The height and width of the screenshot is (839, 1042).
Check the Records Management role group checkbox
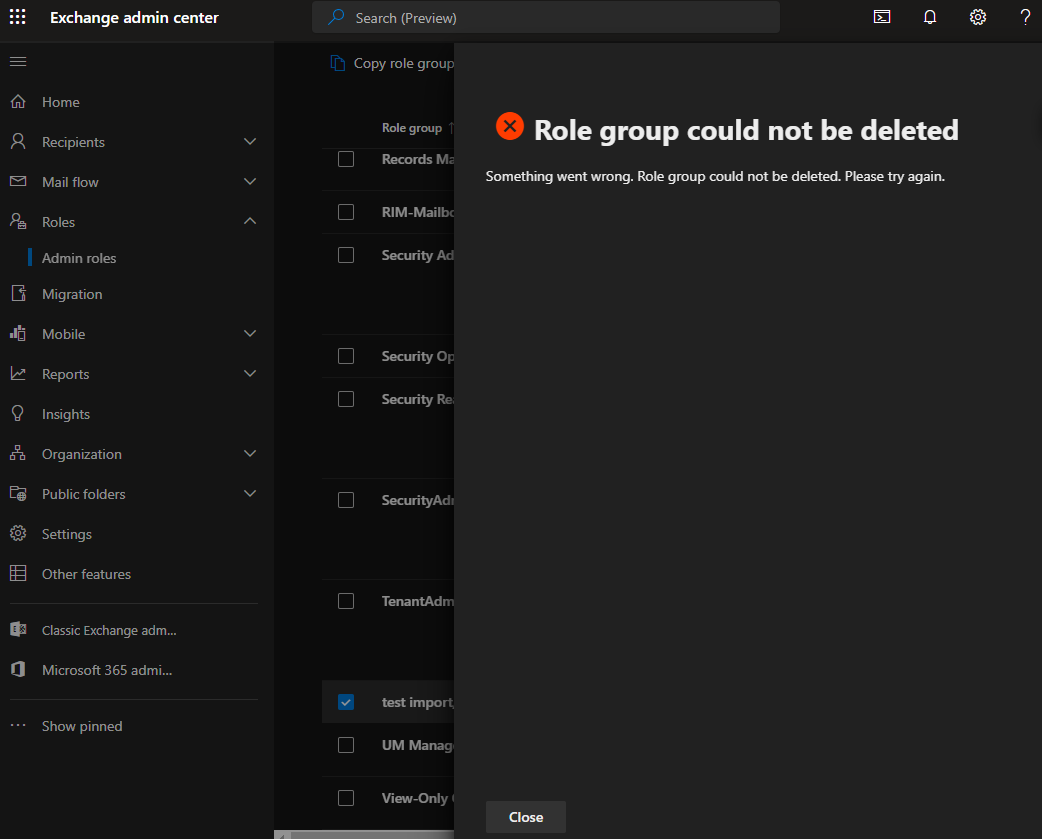[x=345, y=158]
